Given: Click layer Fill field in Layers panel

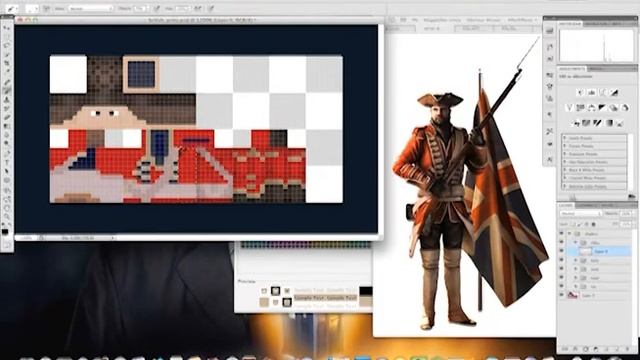Looking at the screenshot, I should coord(626,224).
